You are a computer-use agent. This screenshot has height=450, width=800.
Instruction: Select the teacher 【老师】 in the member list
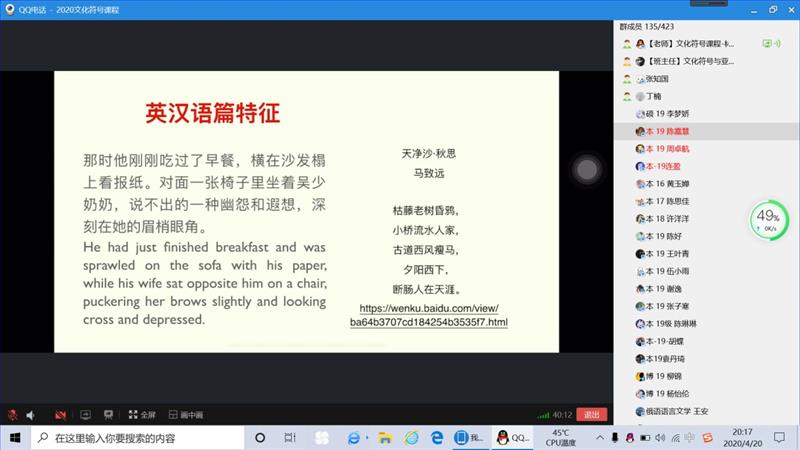(x=690, y=44)
